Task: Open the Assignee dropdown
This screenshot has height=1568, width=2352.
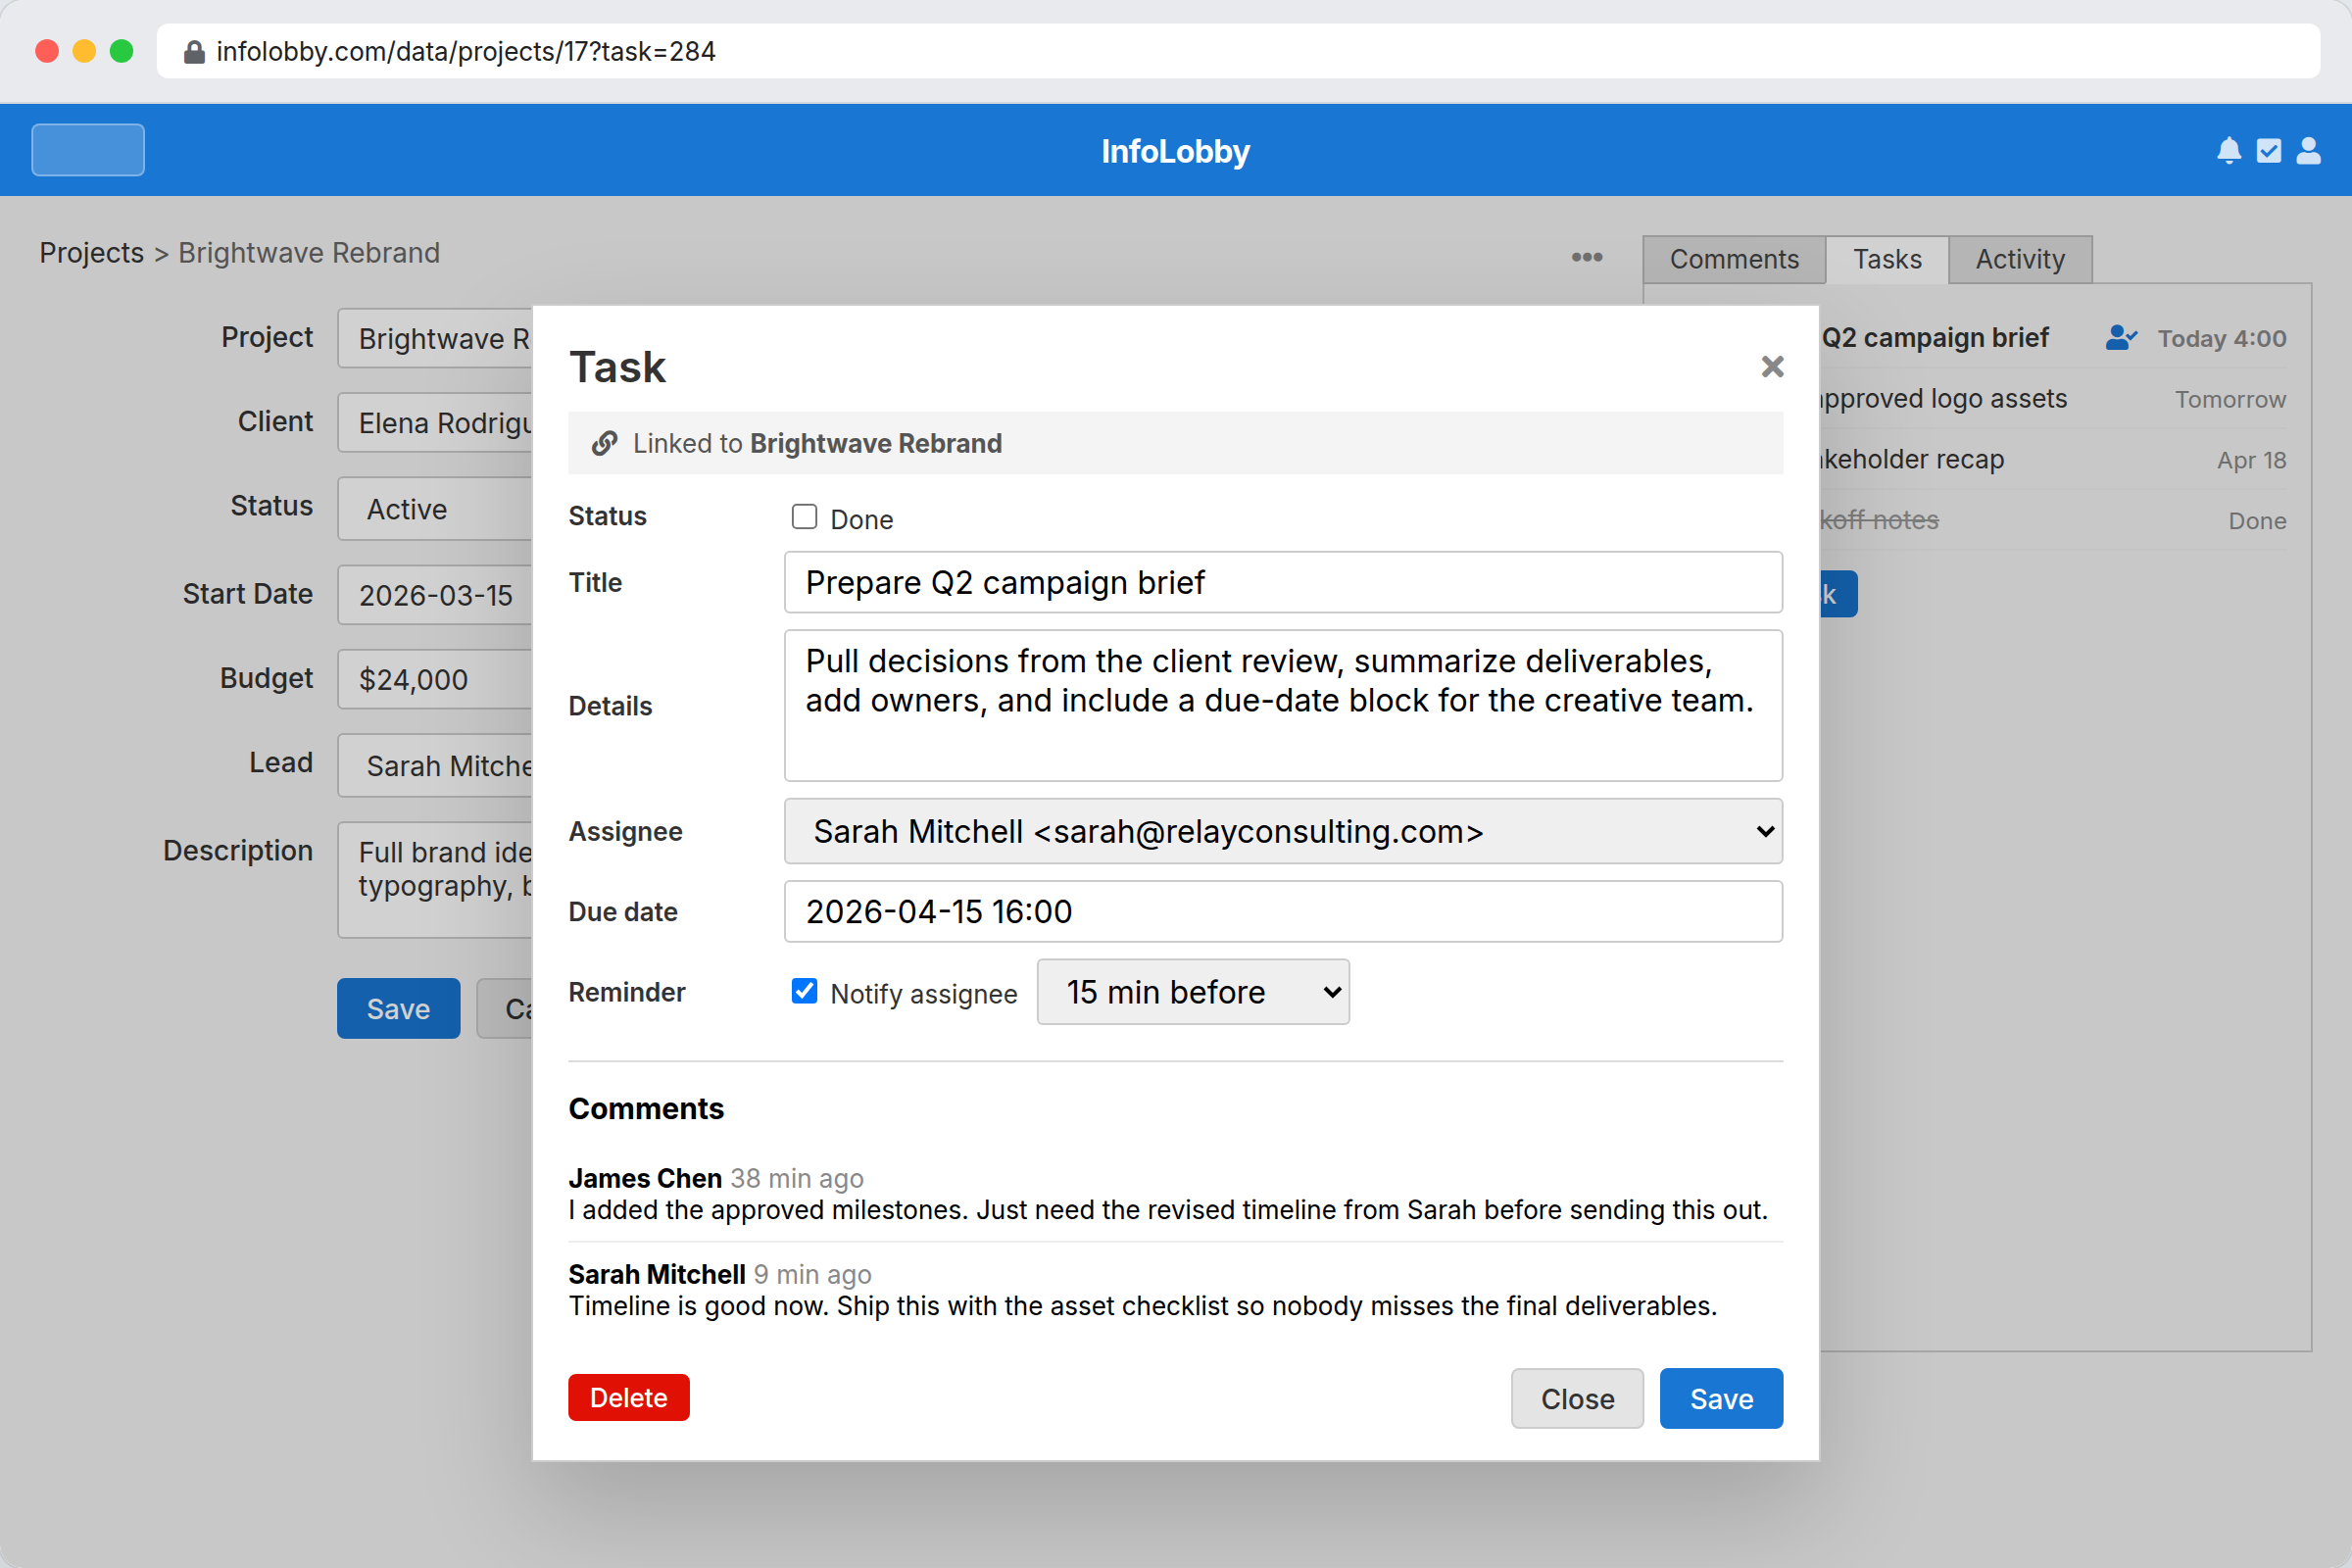Action: (1283, 831)
